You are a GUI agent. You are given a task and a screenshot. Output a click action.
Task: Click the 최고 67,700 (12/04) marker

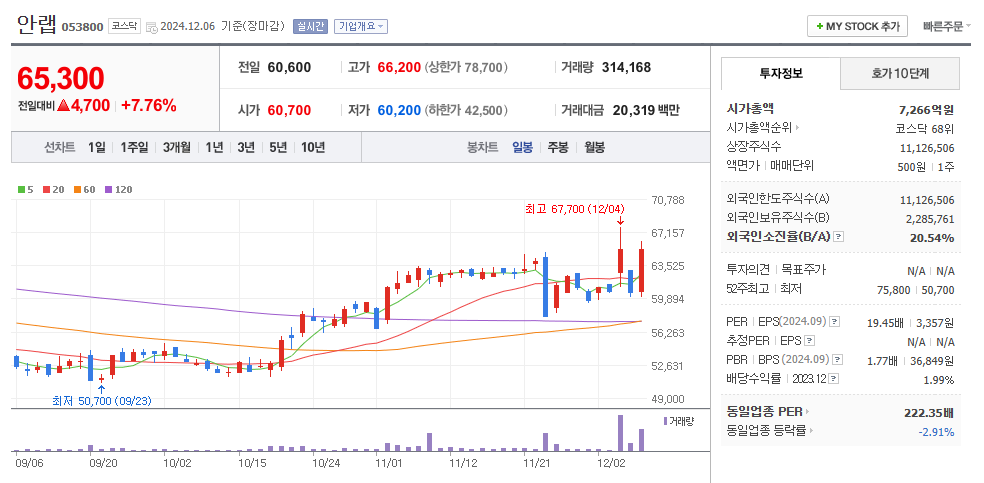[x=575, y=208]
